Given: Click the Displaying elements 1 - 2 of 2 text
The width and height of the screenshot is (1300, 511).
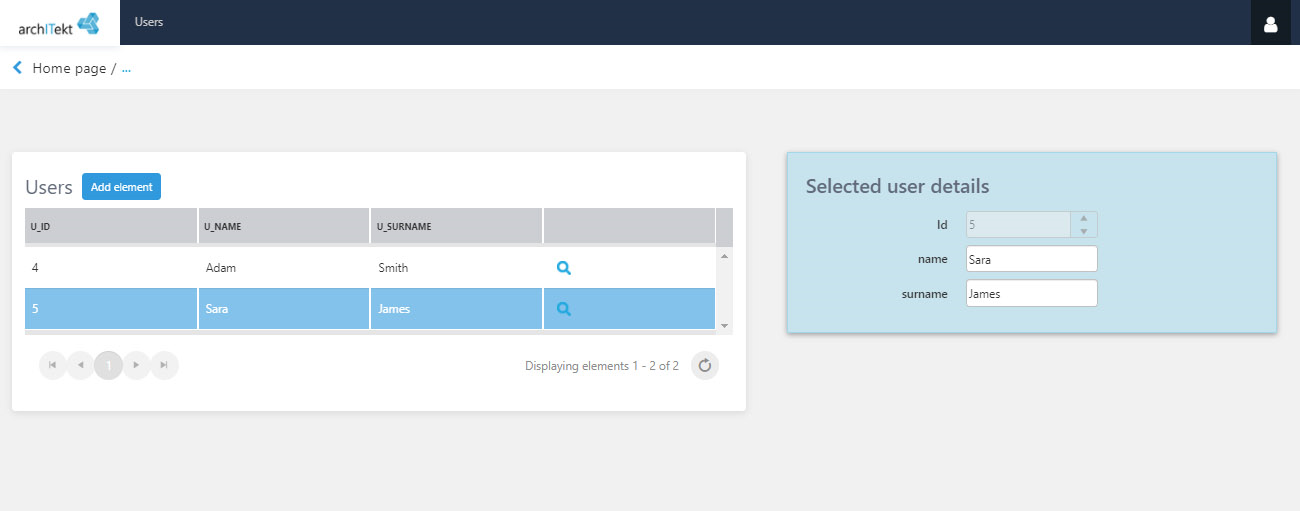Looking at the screenshot, I should (602, 366).
